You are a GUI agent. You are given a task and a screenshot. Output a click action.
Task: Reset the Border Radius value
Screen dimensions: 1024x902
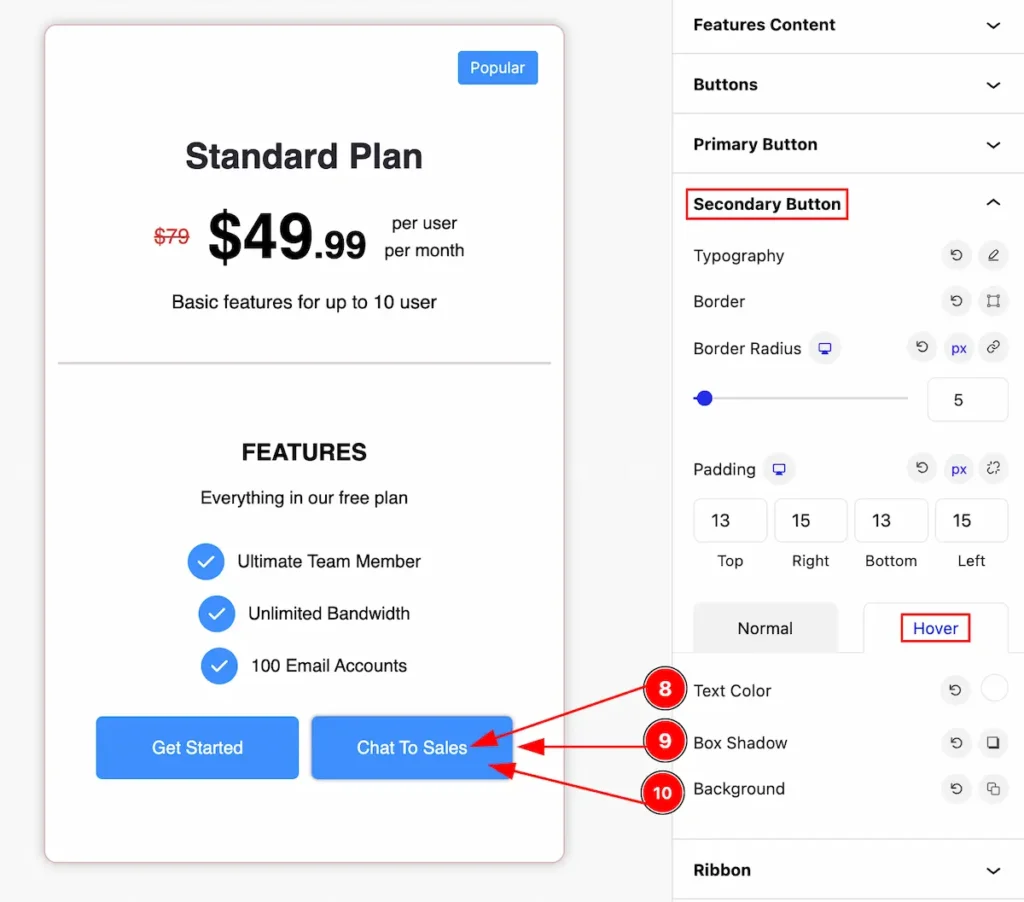[x=921, y=347]
